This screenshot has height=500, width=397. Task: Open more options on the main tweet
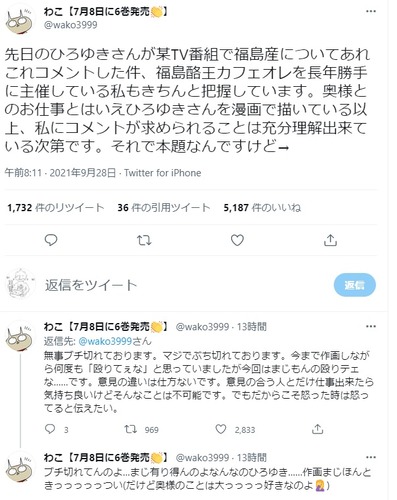pyautogui.click(x=371, y=11)
